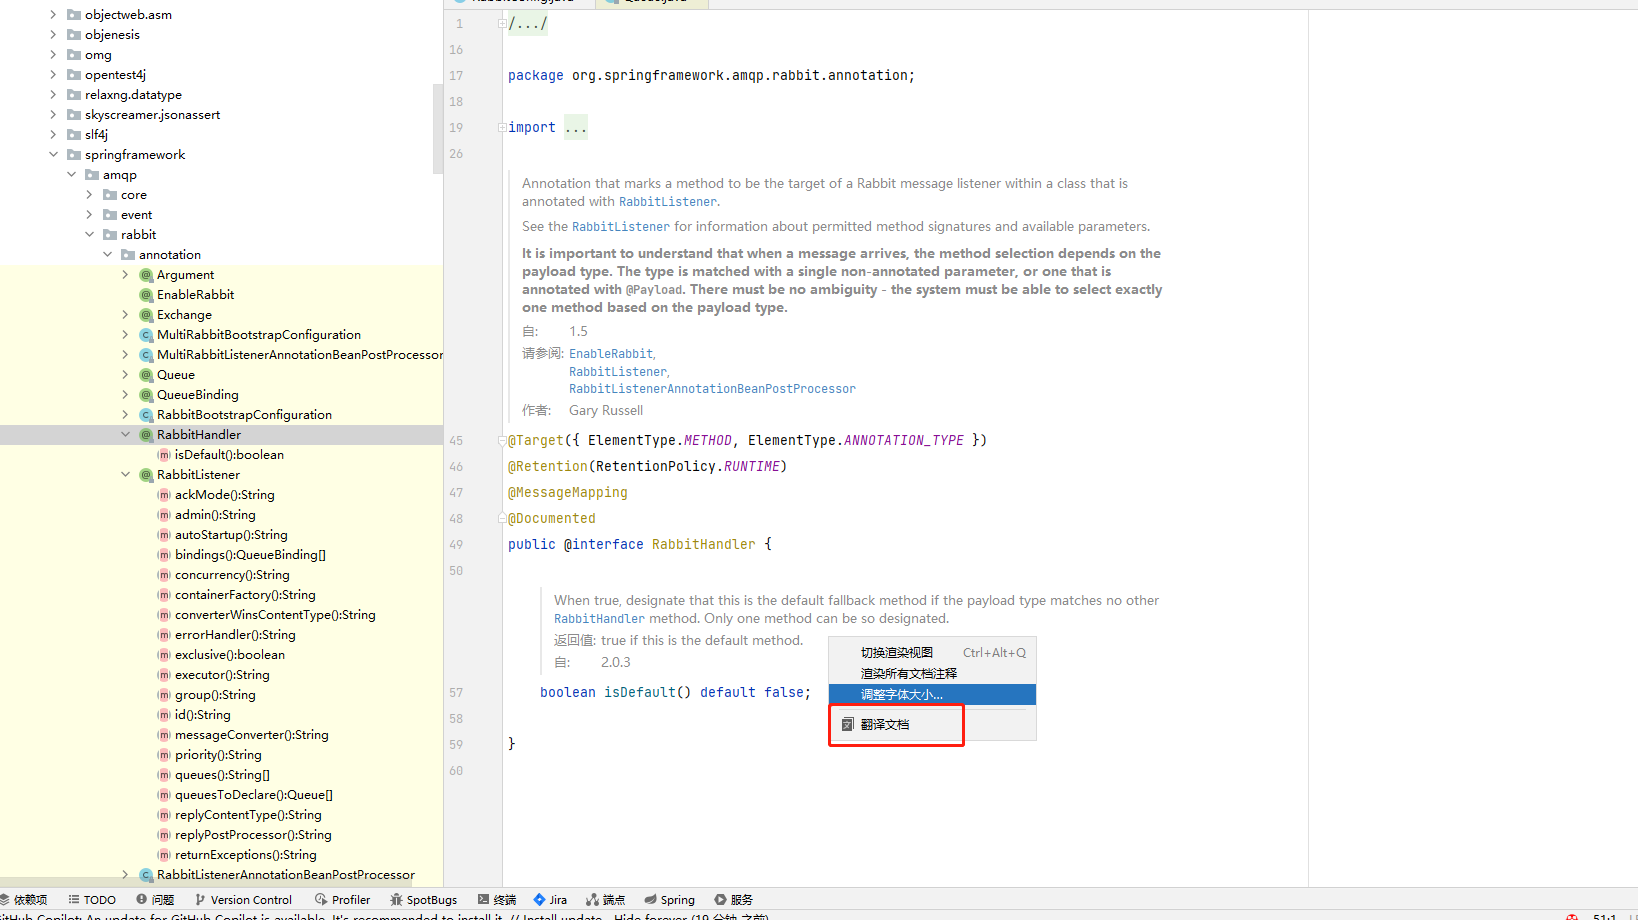Click the package icon beside springframework
This screenshot has width=1638, height=920.
click(74, 155)
